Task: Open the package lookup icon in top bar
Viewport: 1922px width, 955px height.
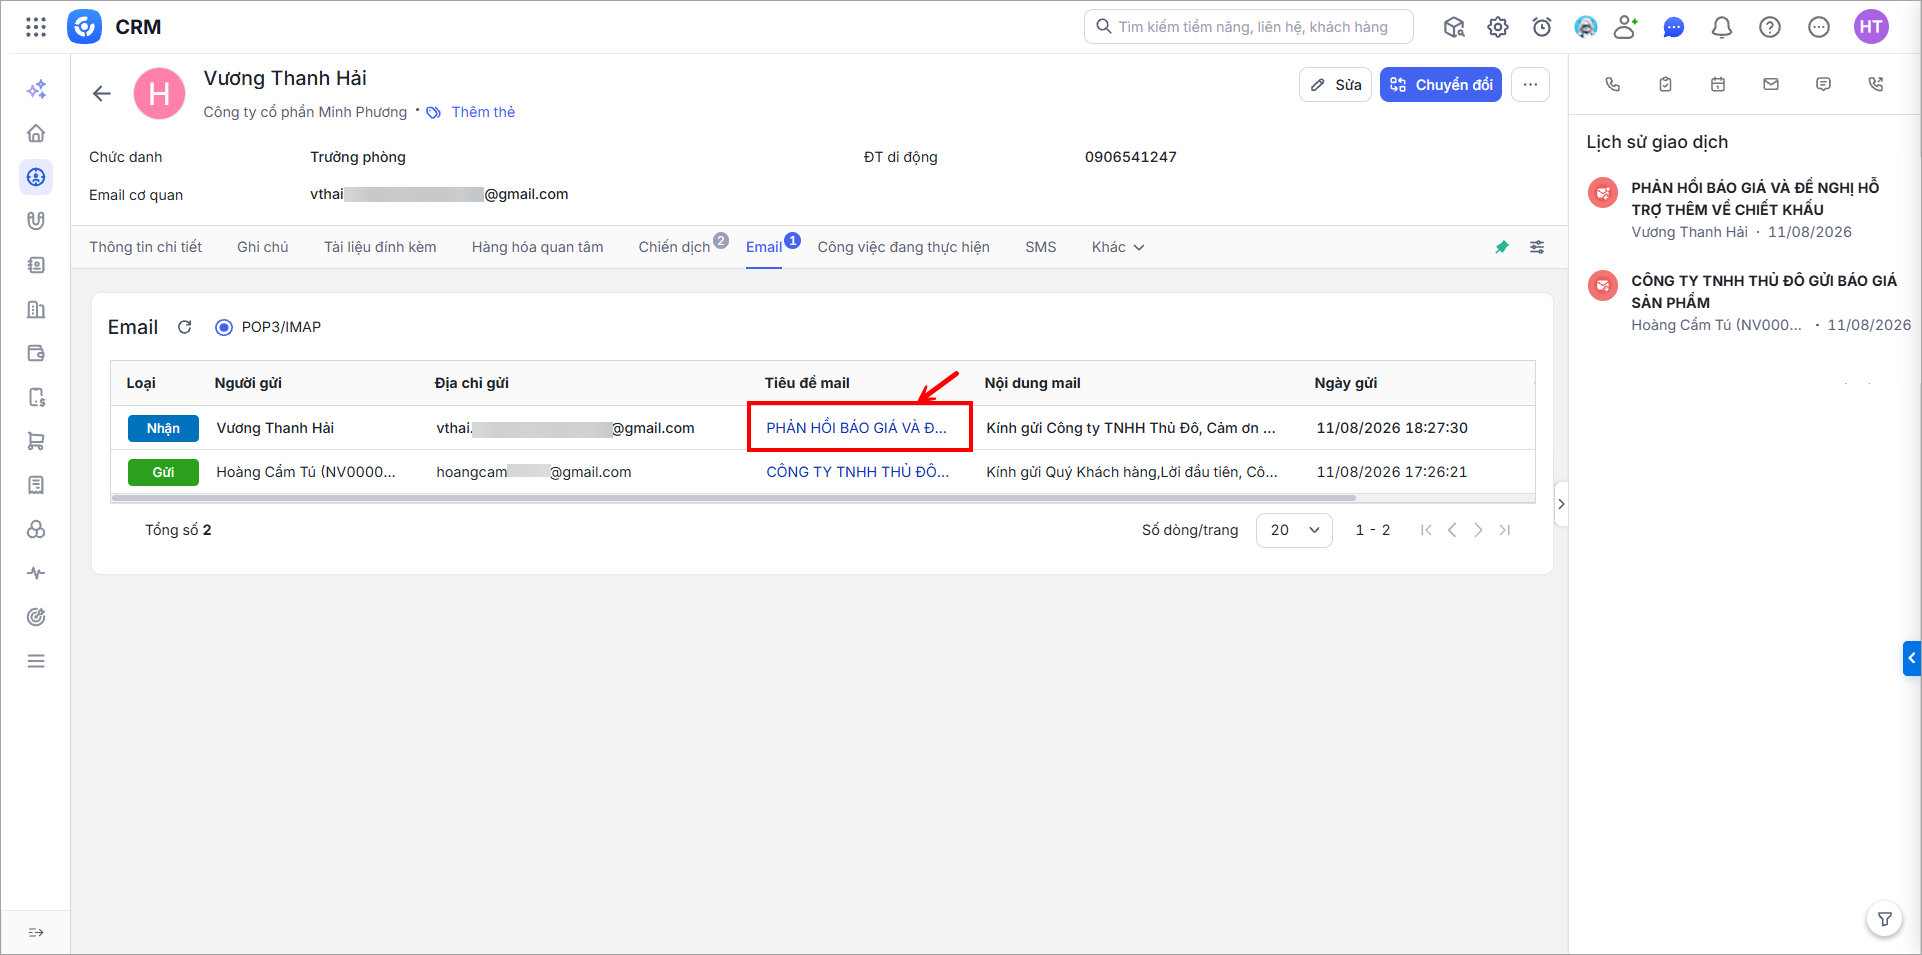Action: pyautogui.click(x=1454, y=27)
